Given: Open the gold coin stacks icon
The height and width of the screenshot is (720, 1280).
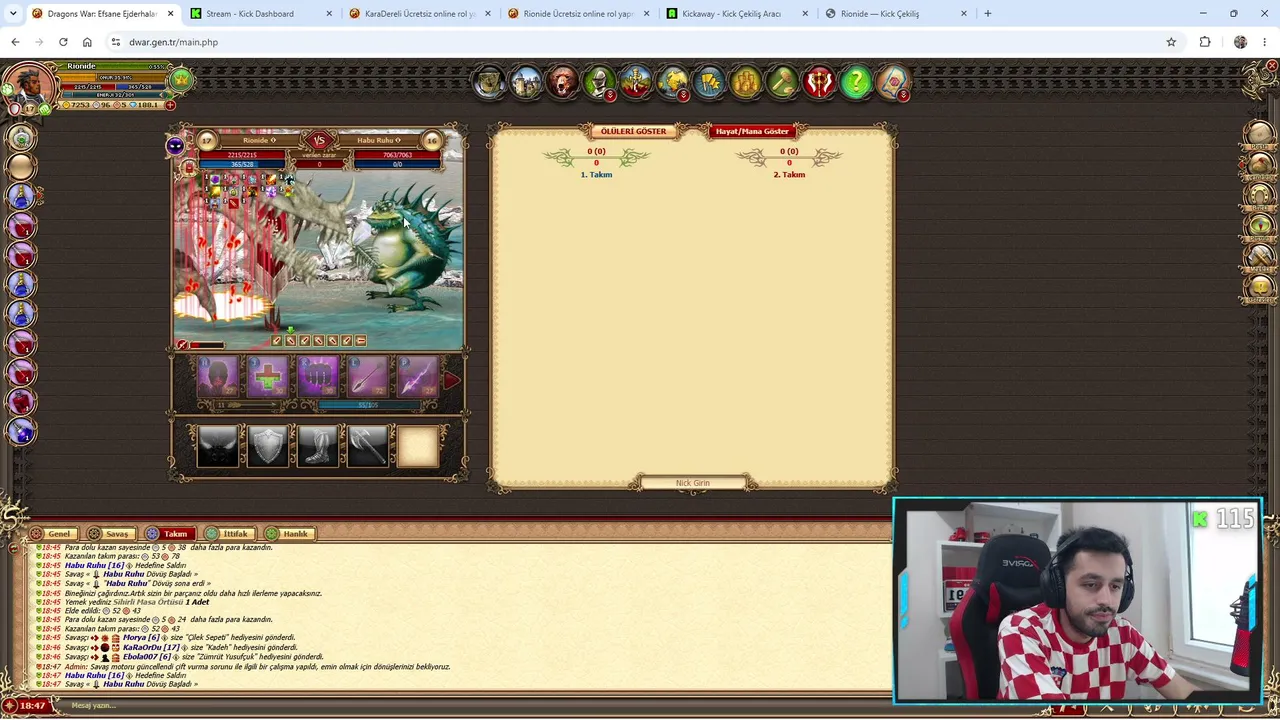Looking at the screenshot, I should [x=746, y=82].
